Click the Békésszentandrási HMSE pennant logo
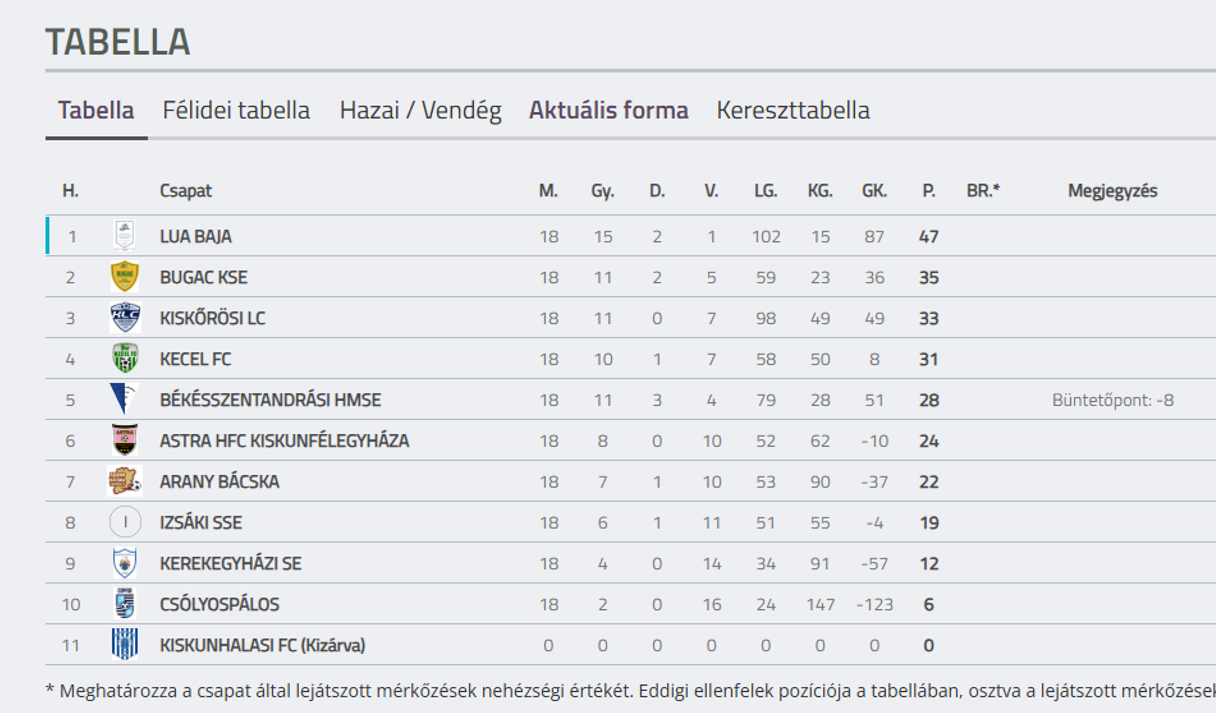This screenshot has width=1216, height=713. tap(125, 400)
